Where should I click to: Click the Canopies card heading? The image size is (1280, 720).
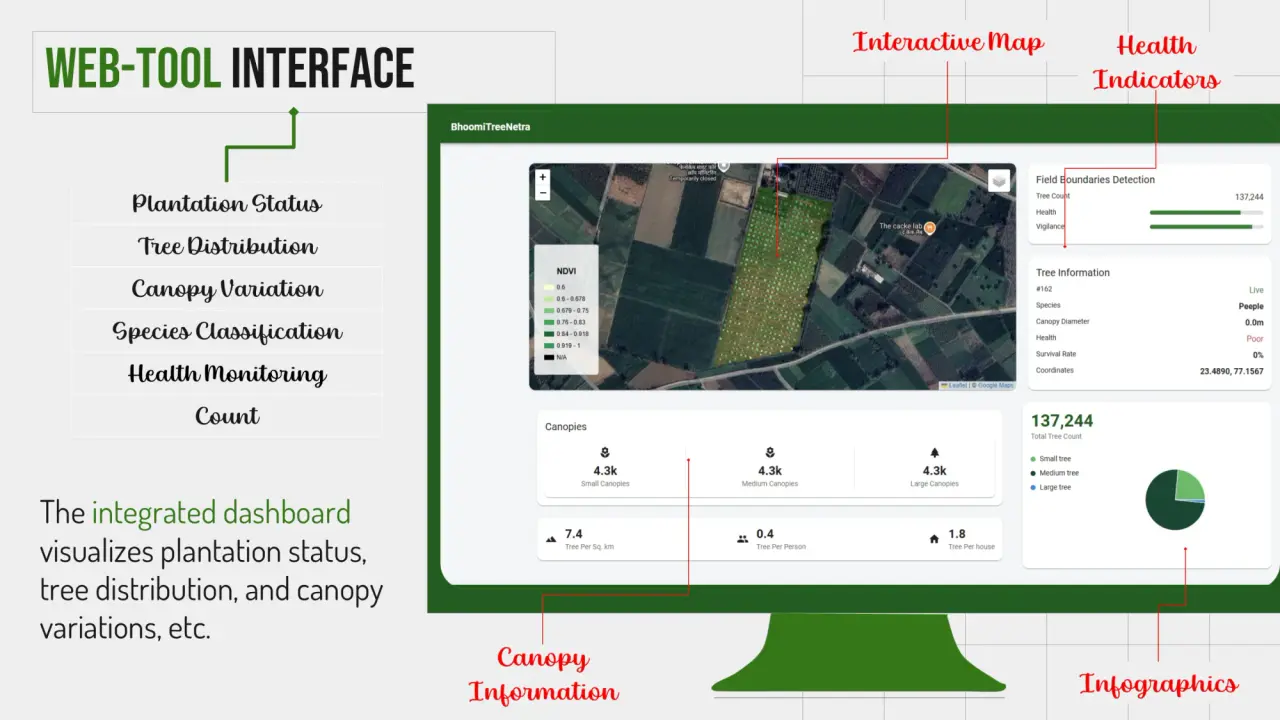pyautogui.click(x=566, y=427)
